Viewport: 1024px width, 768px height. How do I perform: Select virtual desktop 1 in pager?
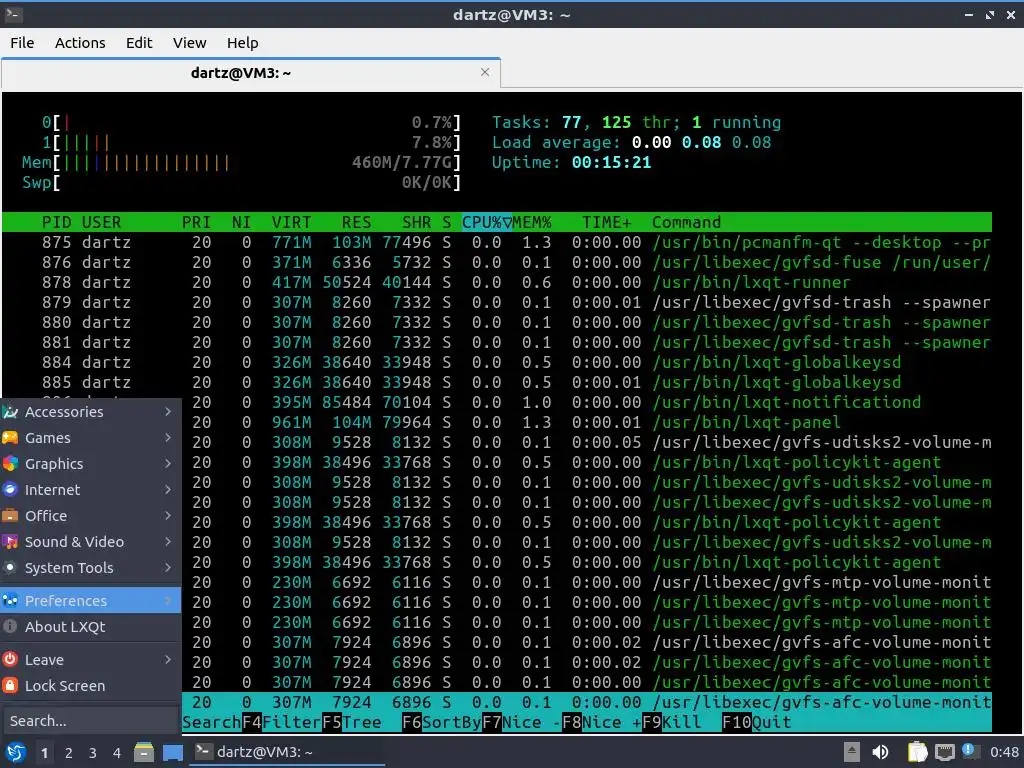point(44,753)
